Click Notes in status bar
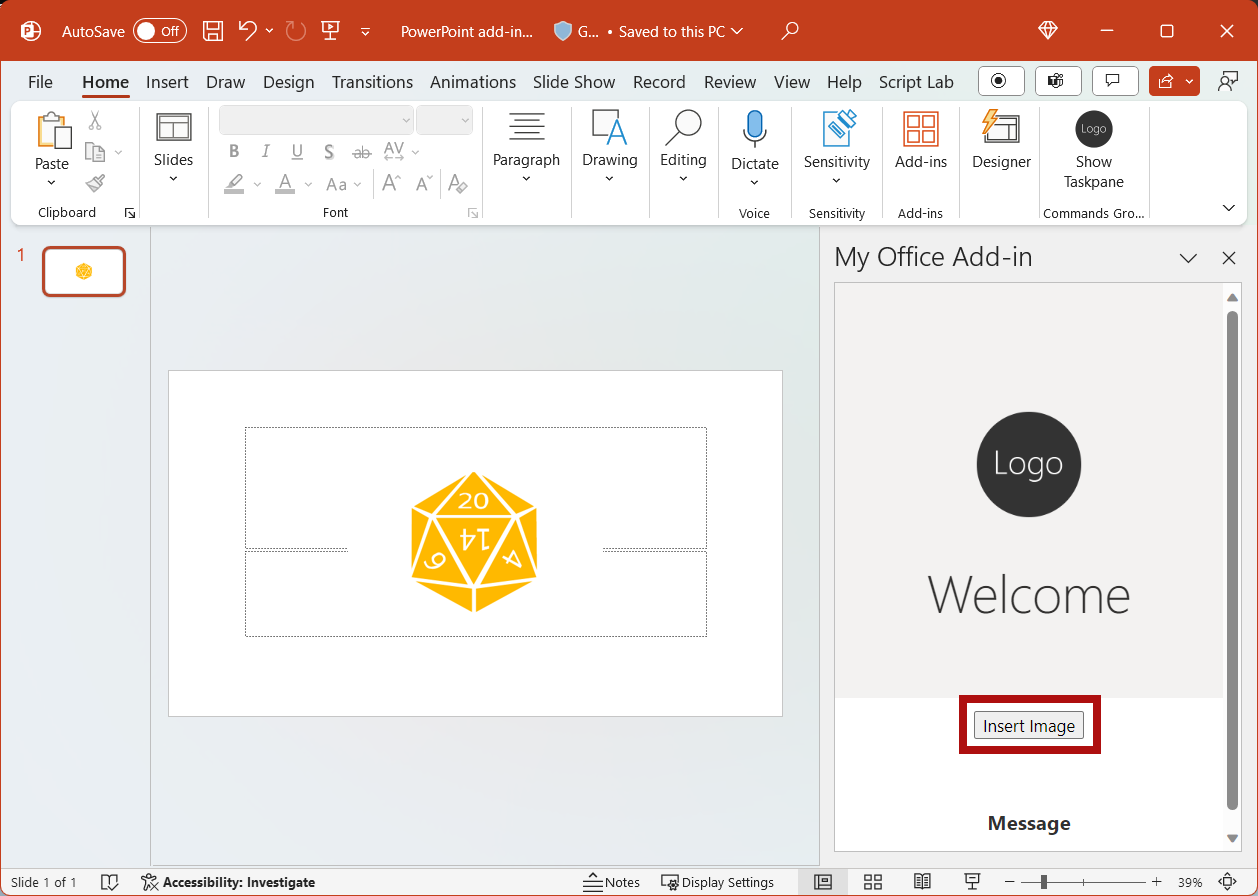 [x=612, y=882]
